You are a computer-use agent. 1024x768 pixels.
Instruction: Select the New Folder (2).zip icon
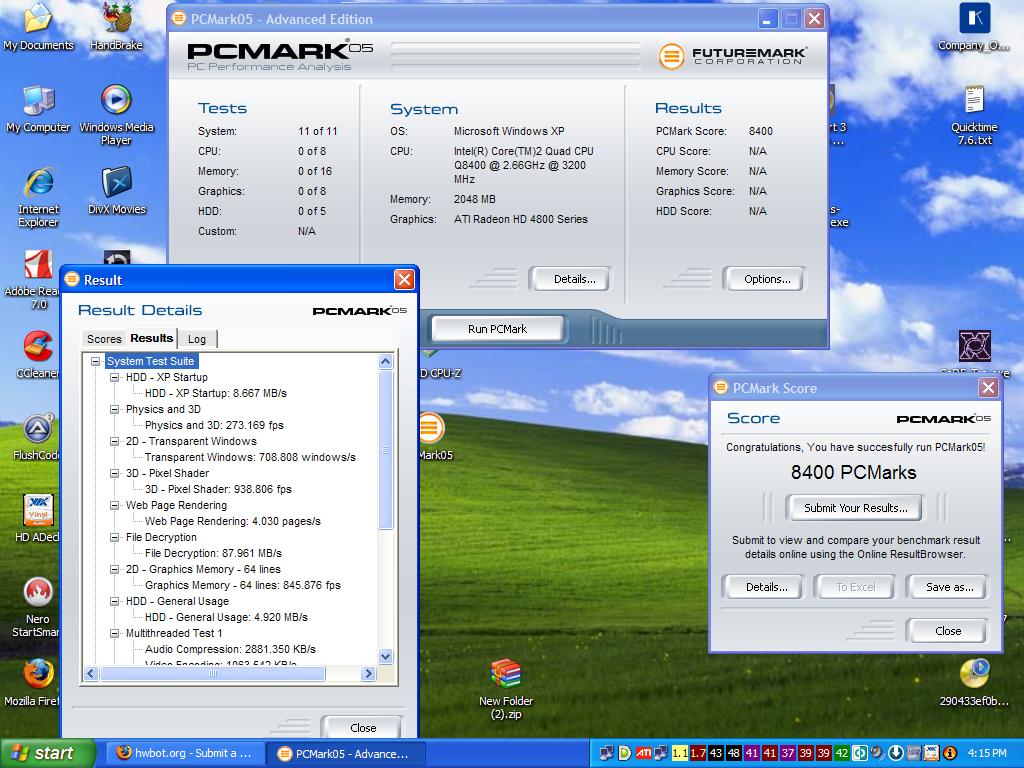[506, 689]
